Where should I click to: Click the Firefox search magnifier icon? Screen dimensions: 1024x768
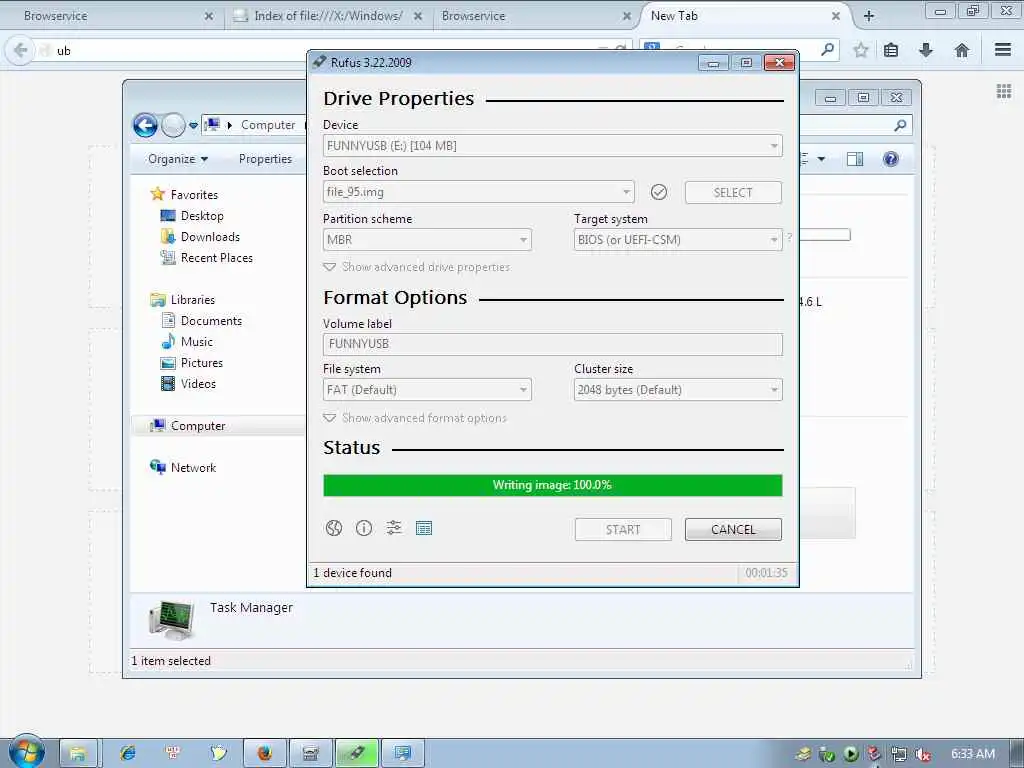coord(827,50)
